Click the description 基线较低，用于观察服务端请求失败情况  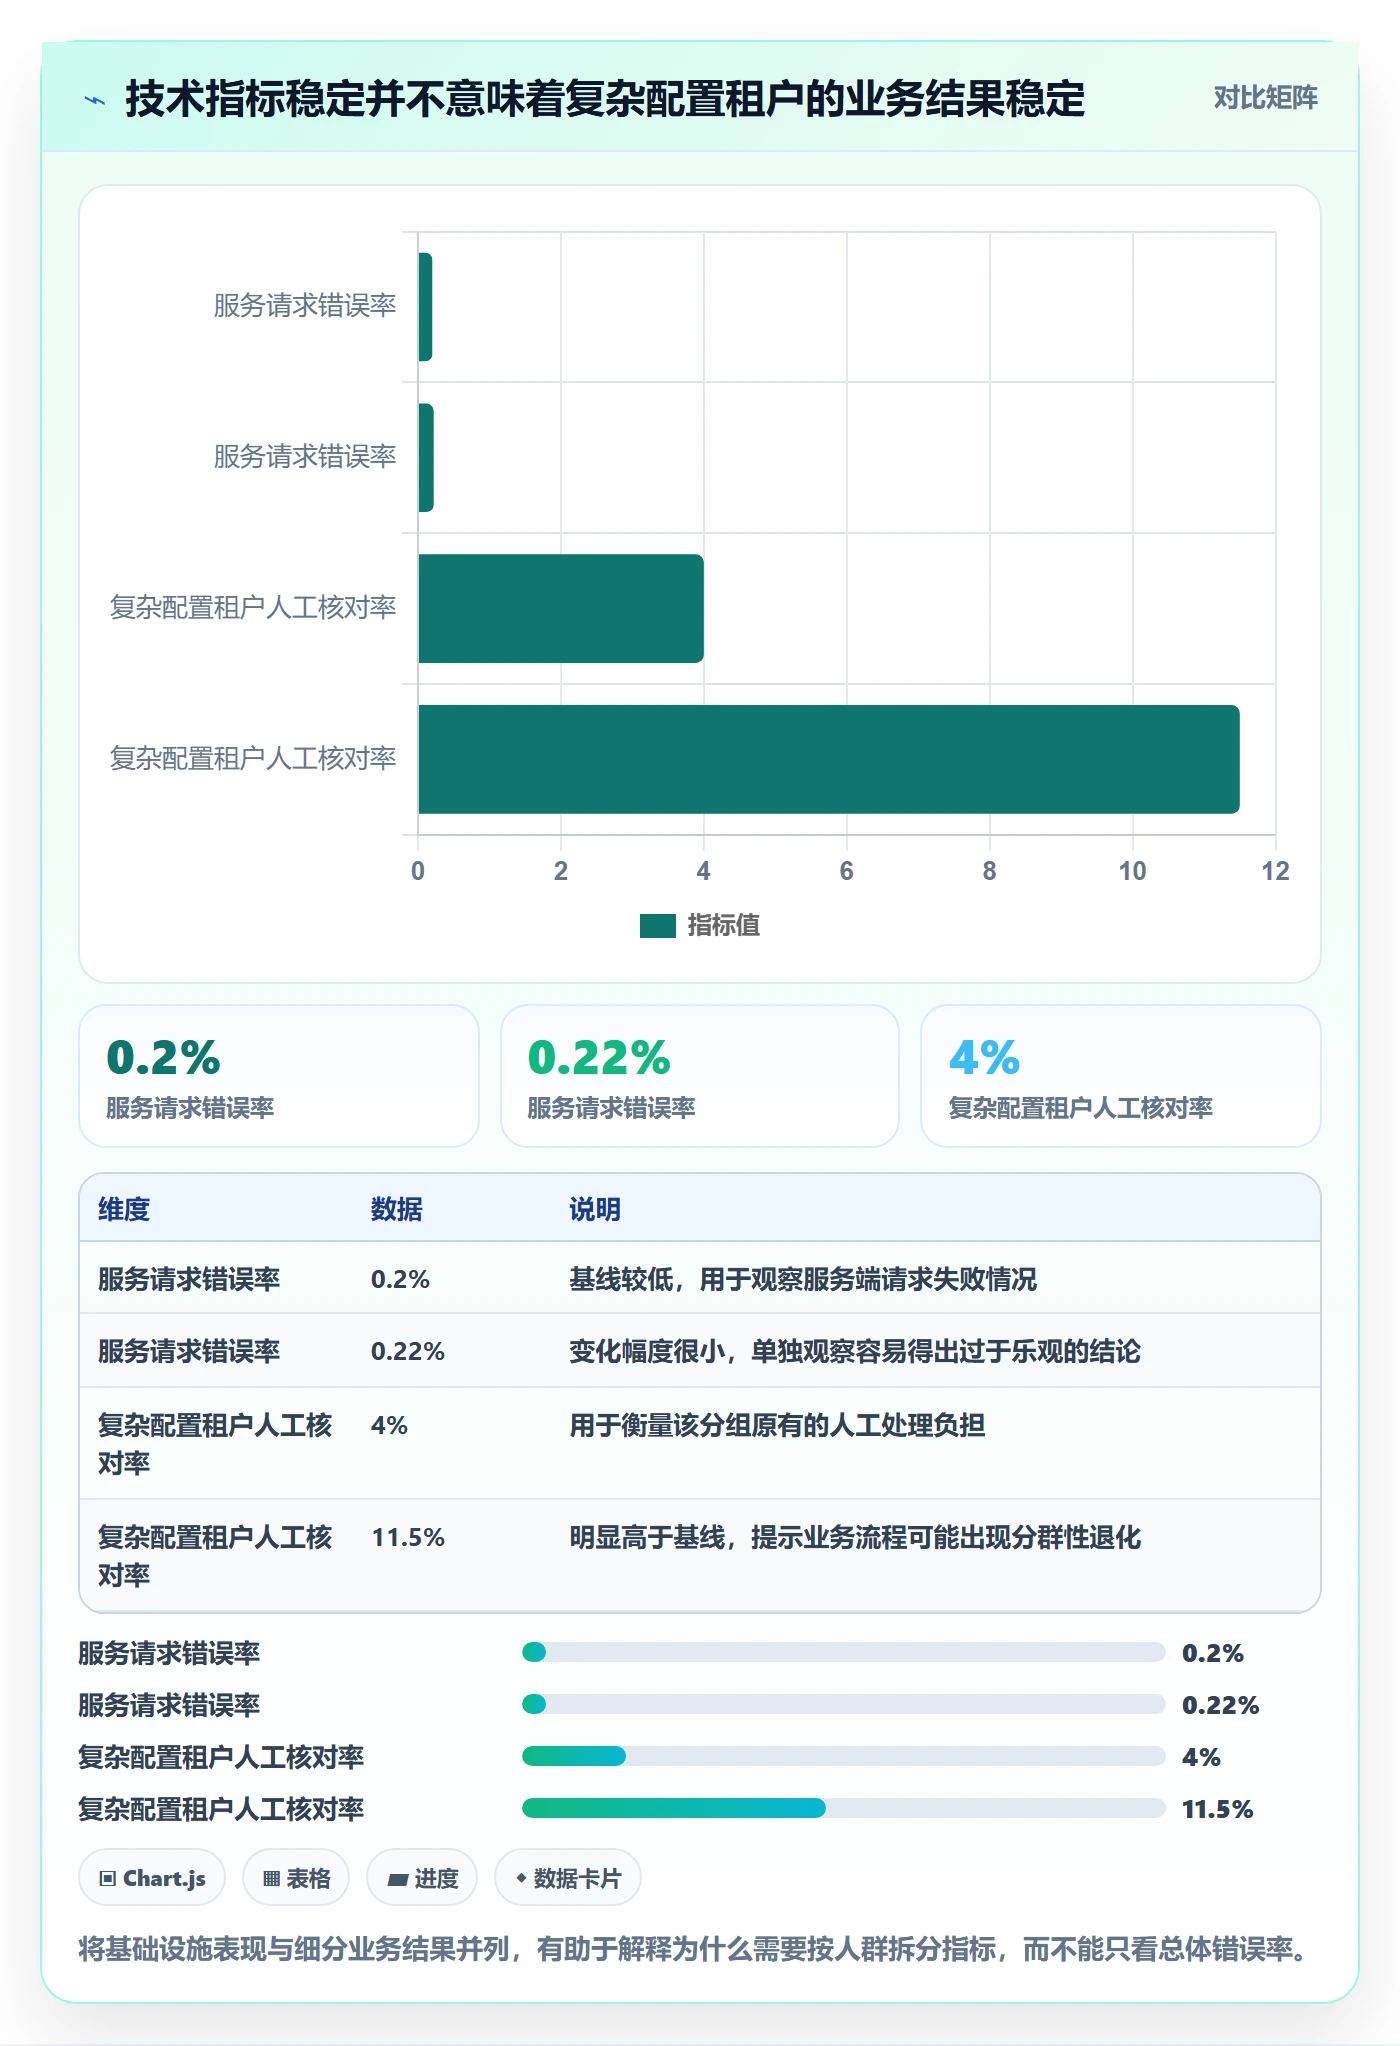tap(803, 1279)
